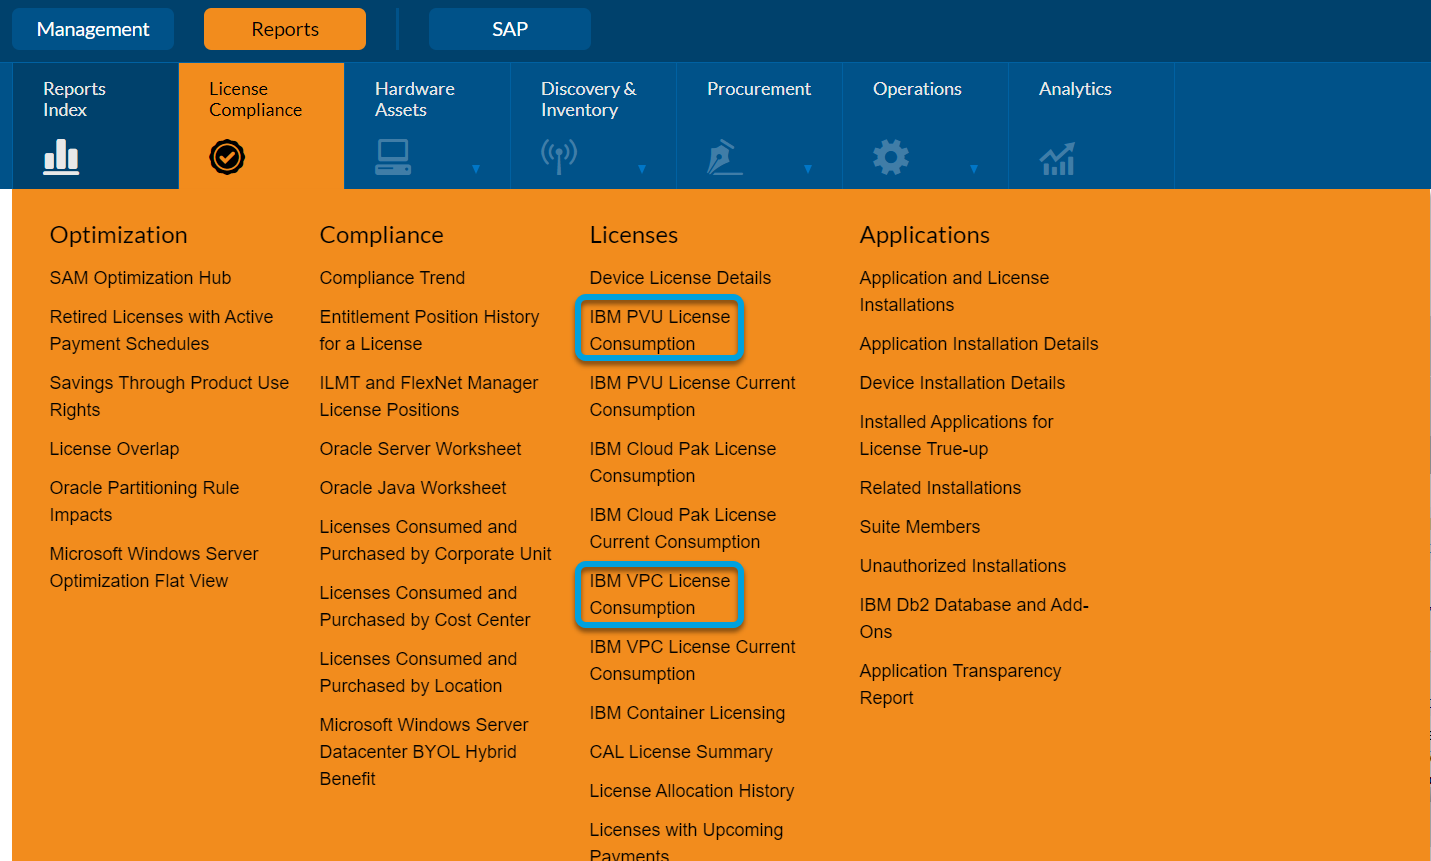Screen dimensions: 1431x861
Task: Click the Discovery & Inventory antenna icon
Action: point(559,157)
